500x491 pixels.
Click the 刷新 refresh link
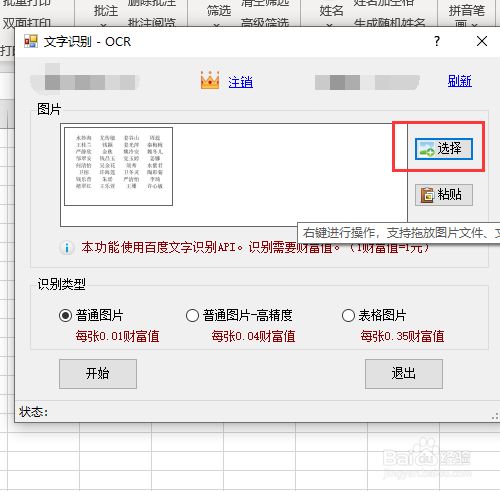pos(460,81)
